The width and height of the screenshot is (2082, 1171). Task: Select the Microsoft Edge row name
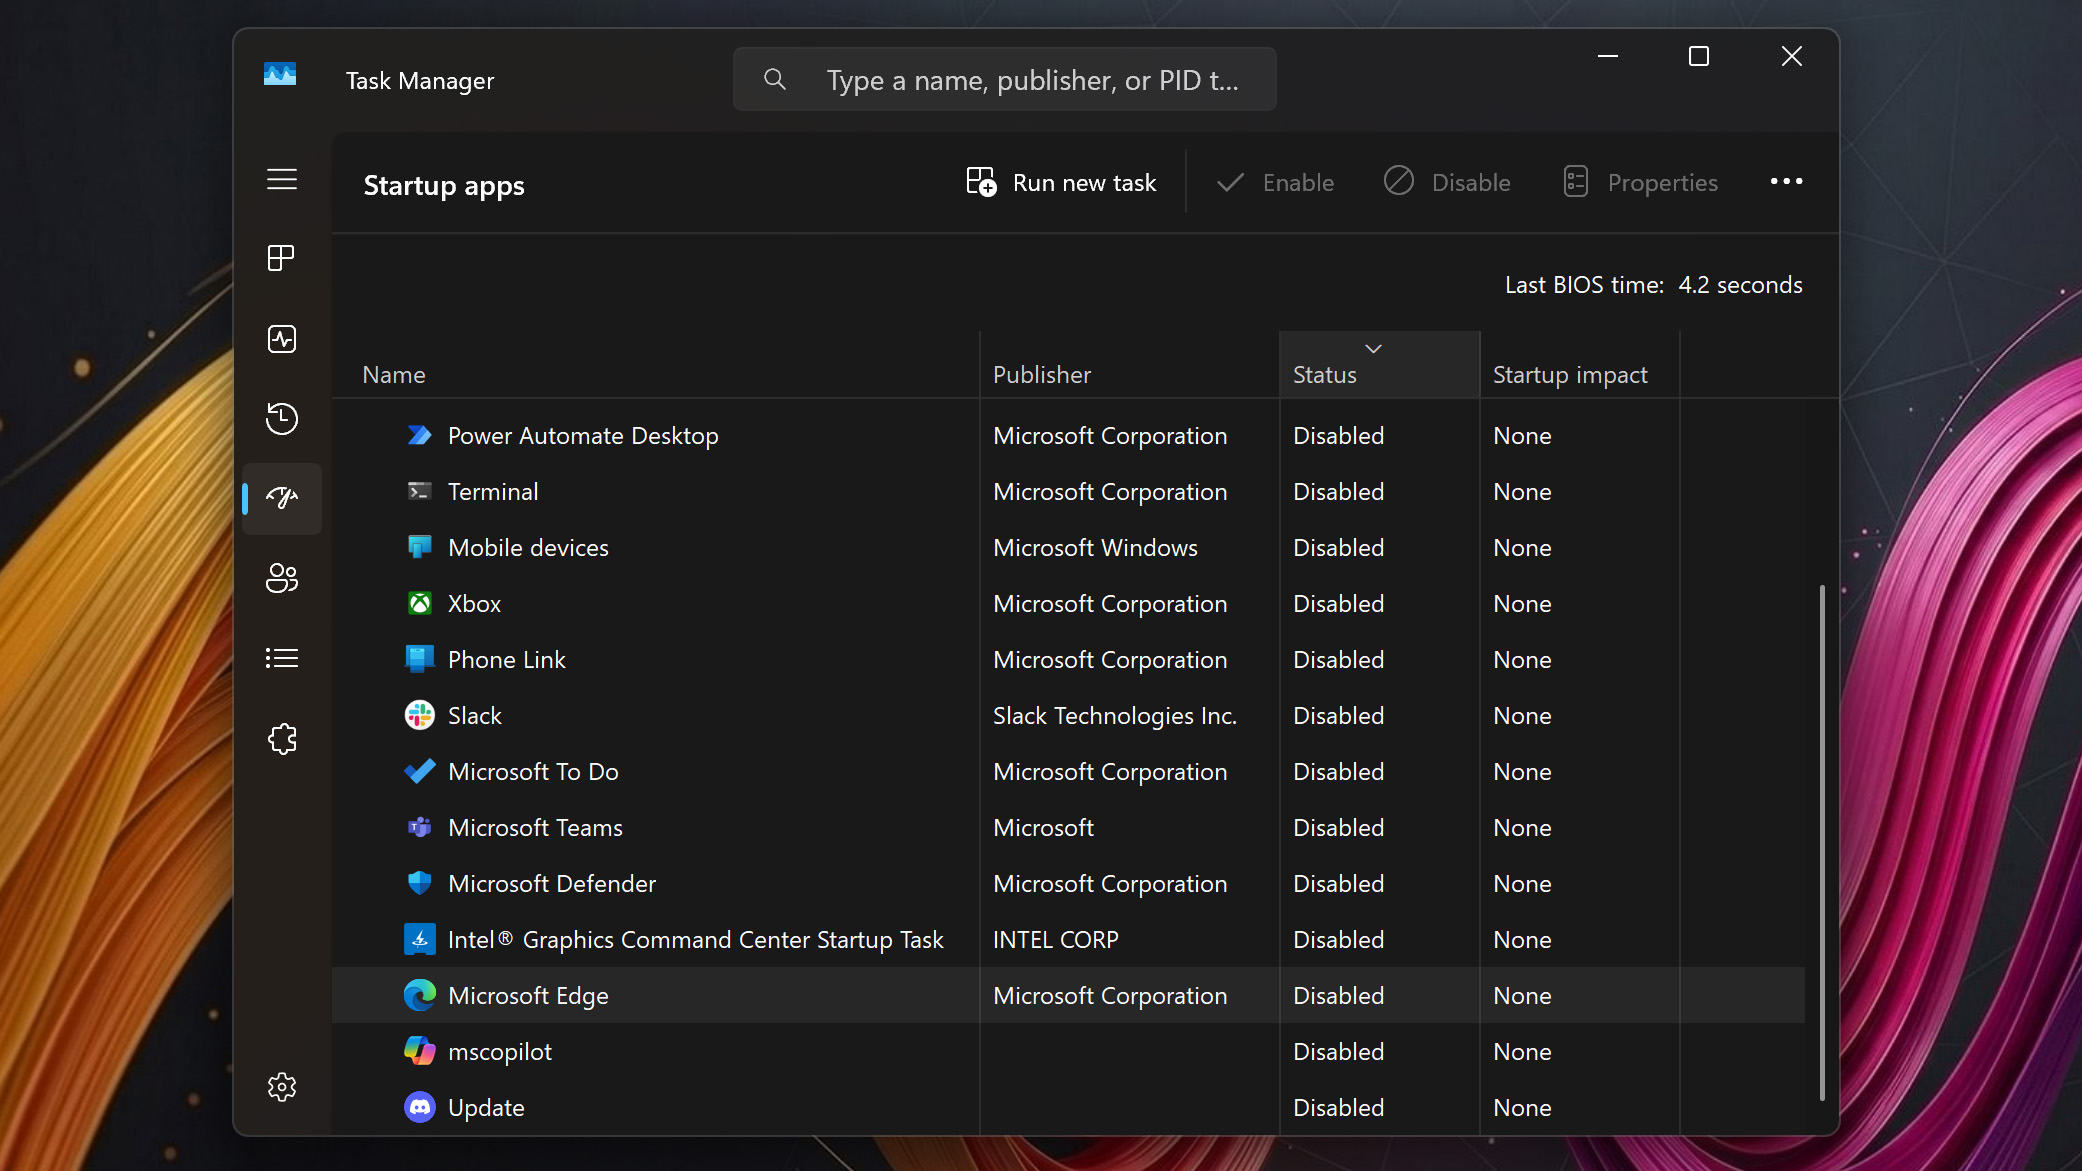528,995
